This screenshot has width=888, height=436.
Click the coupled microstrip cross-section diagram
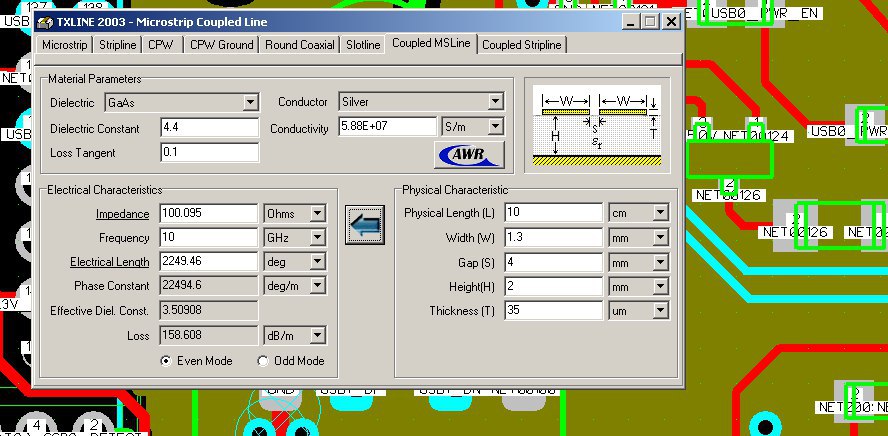tap(597, 126)
